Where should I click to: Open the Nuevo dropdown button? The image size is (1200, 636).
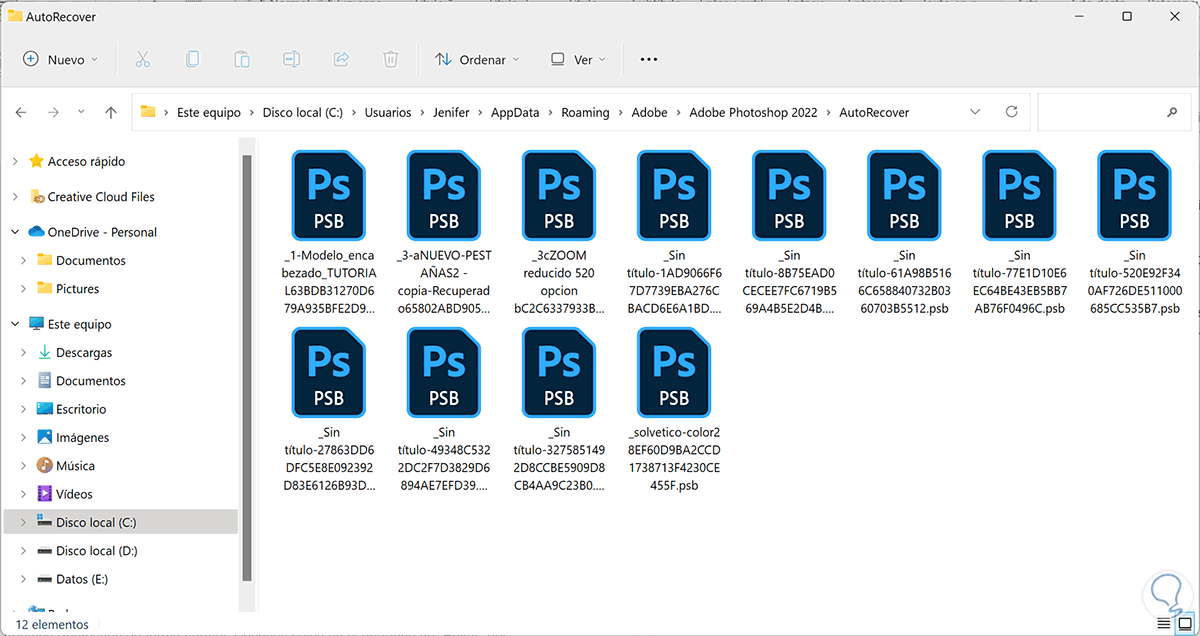click(61, 60)
